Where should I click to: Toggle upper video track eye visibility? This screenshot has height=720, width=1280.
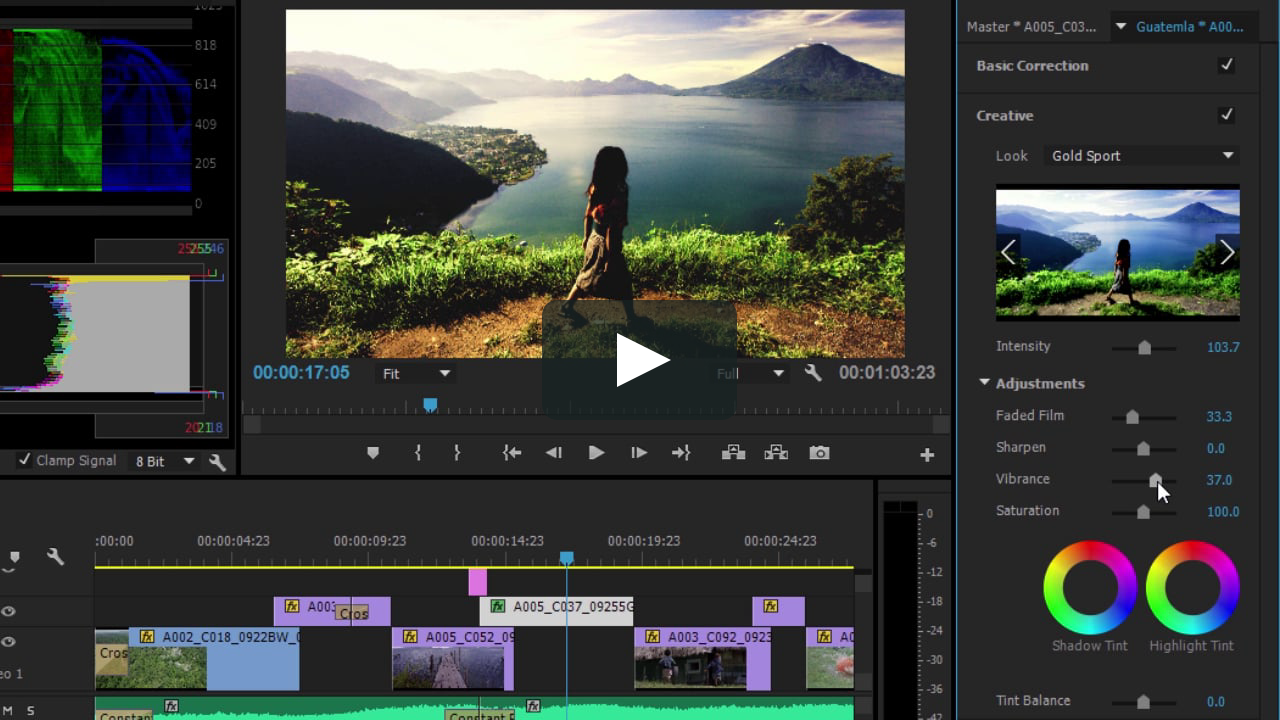pos(8,612)
